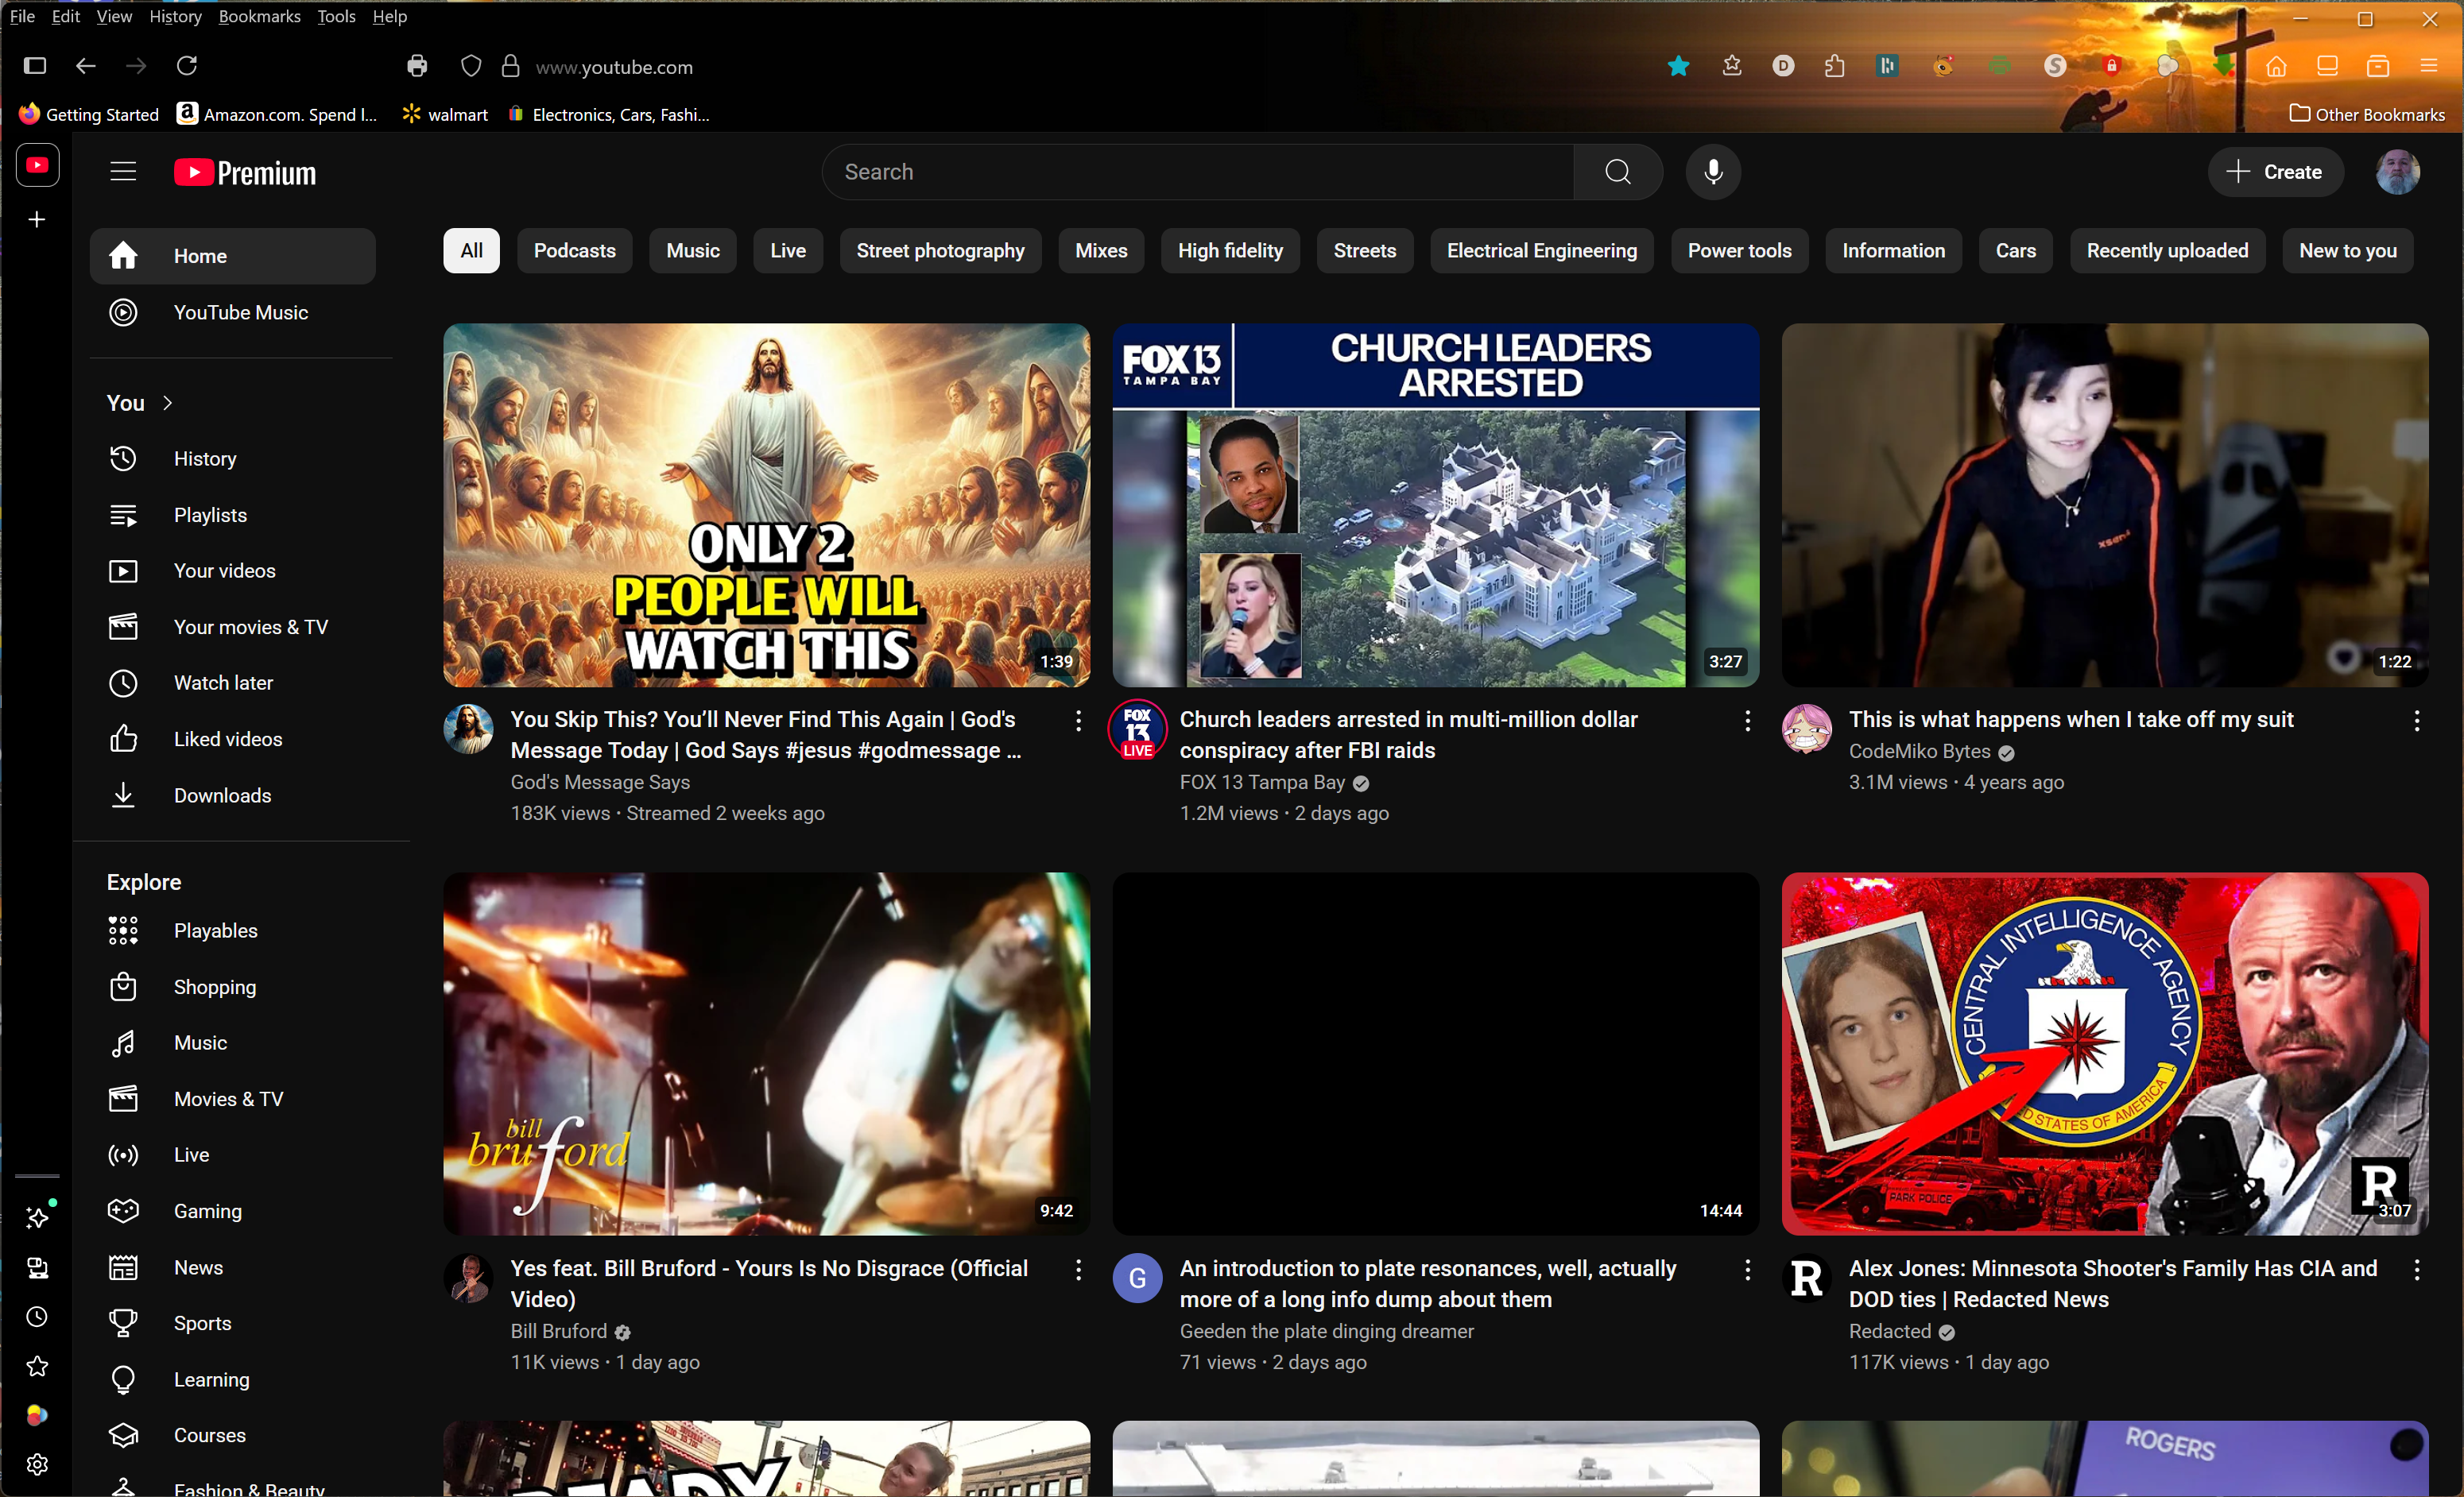This screenshot has width=2464, height=1497.
Task: Open Playables in Explore section
Action: [215, 931]
